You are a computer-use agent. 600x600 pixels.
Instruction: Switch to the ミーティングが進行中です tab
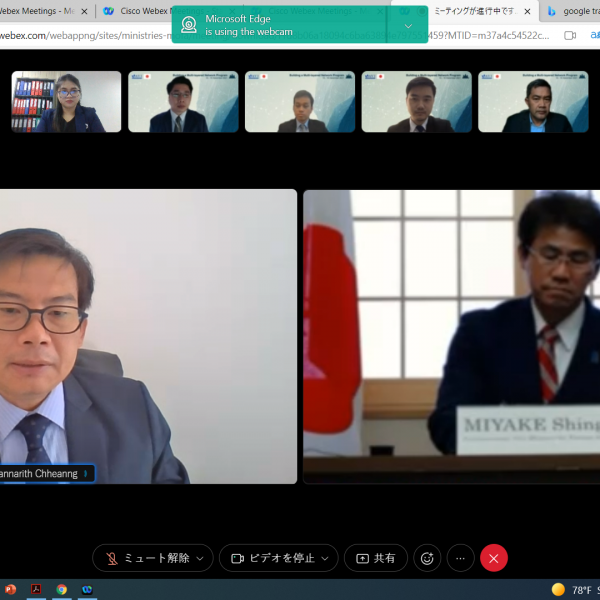coord(473,11)
